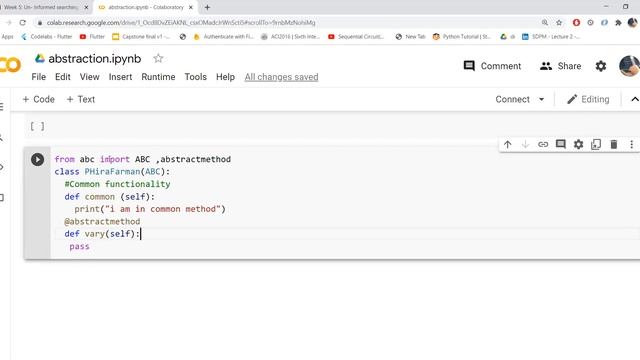The height and width of the screenshot is (360, 640).
Task: Open SDPM - Lecture 2 bookmark
Action: point(551,37)
